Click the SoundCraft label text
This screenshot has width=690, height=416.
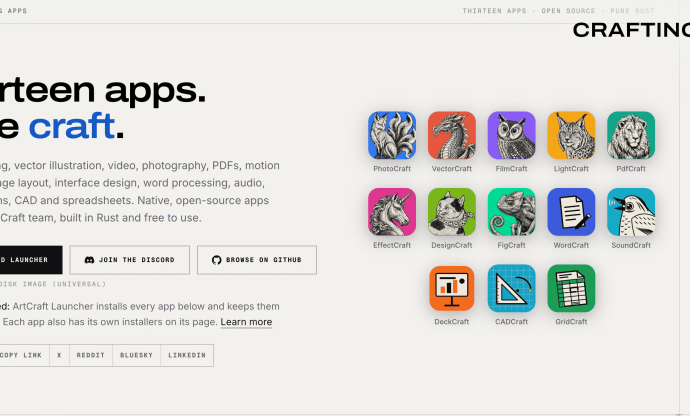(x=631, y=245)
